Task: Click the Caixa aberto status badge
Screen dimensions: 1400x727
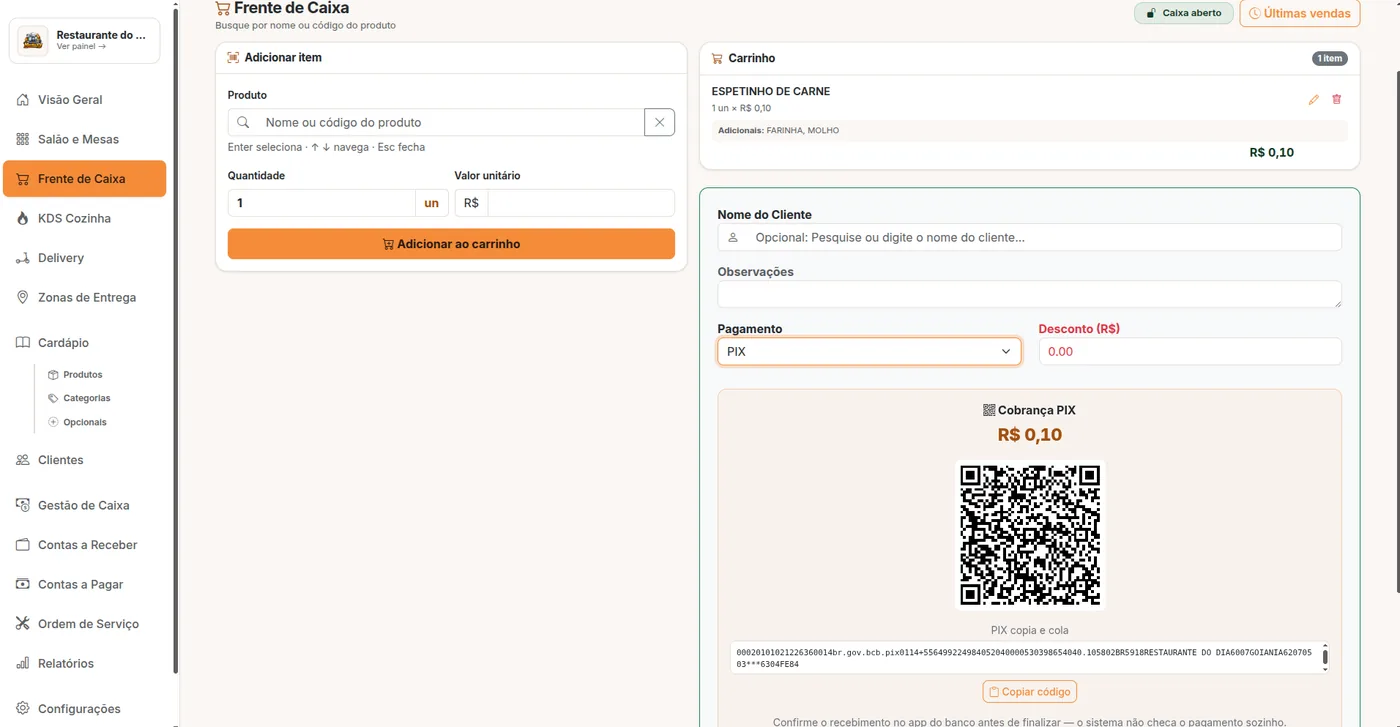Action: click(x=1184, y=13)
